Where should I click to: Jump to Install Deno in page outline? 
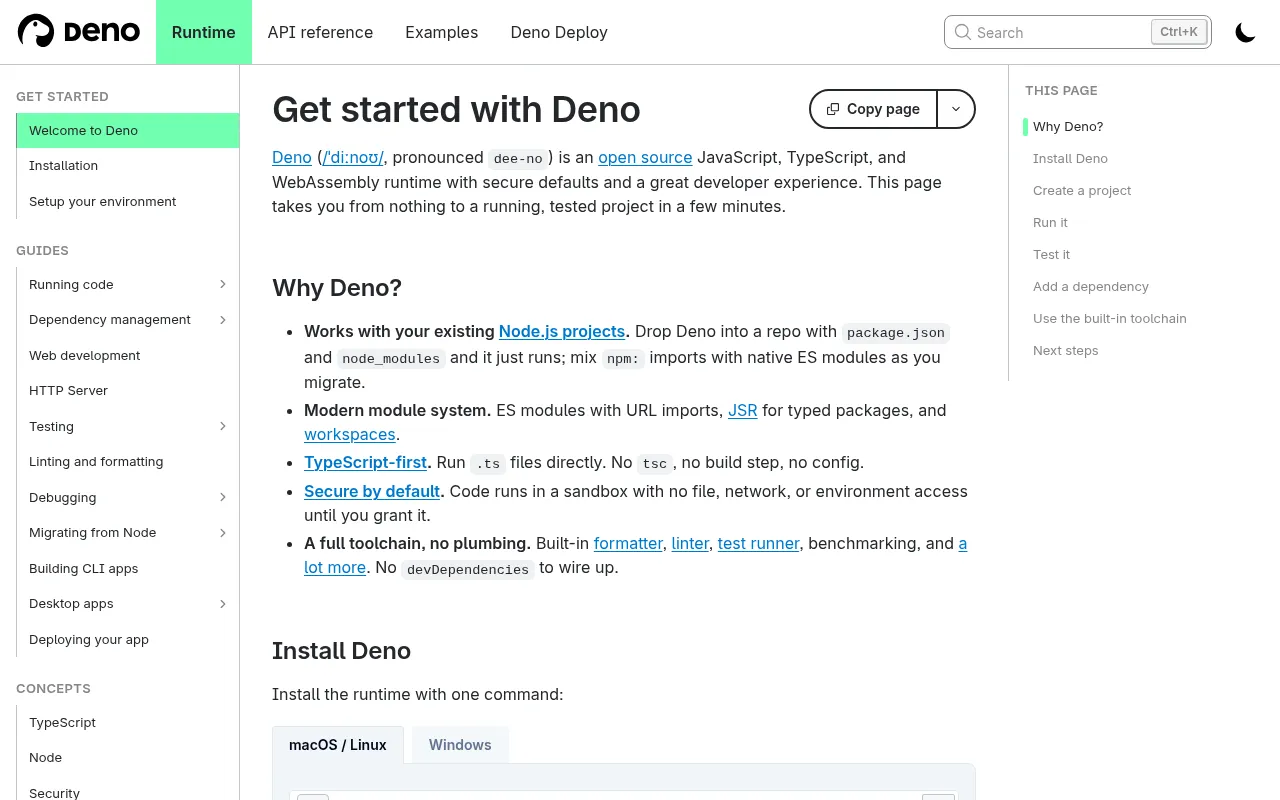(1070, 158)
